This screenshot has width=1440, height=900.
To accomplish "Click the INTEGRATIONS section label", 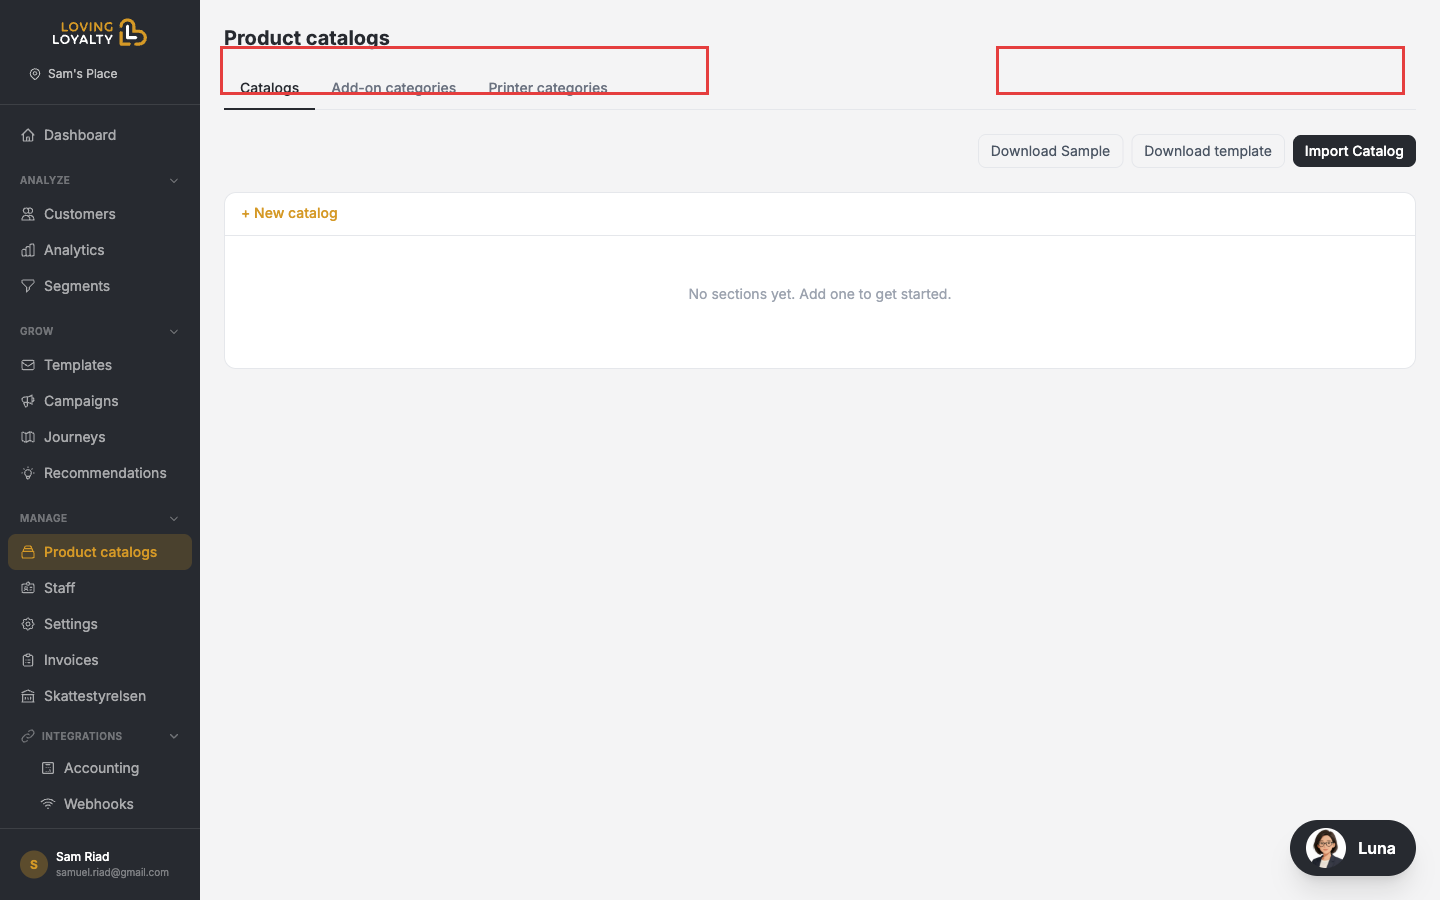I will [x=82, y=736].
